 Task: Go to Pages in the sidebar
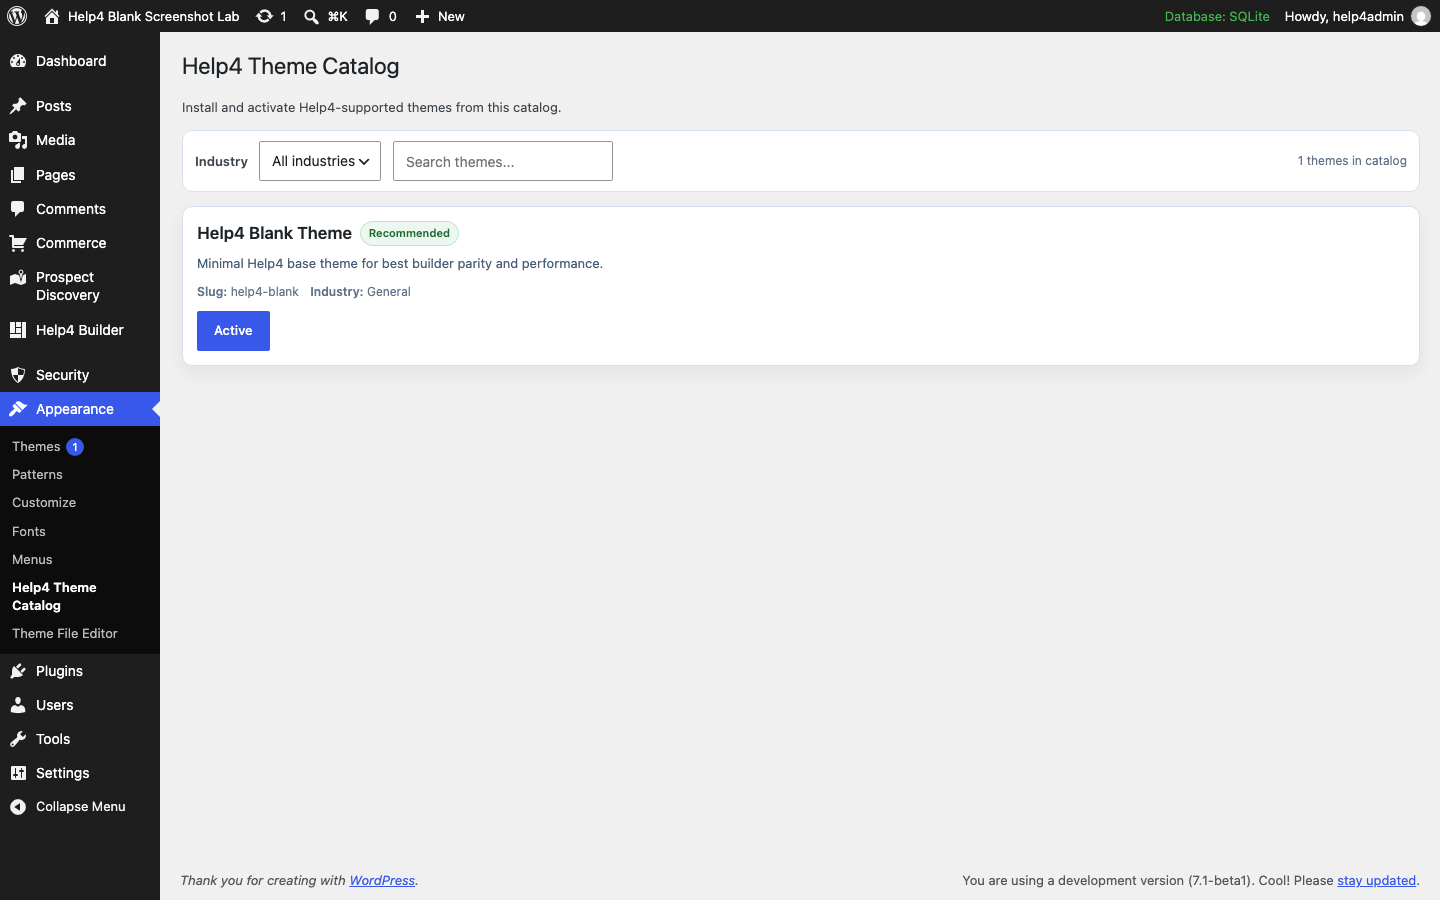pos(80,175)
